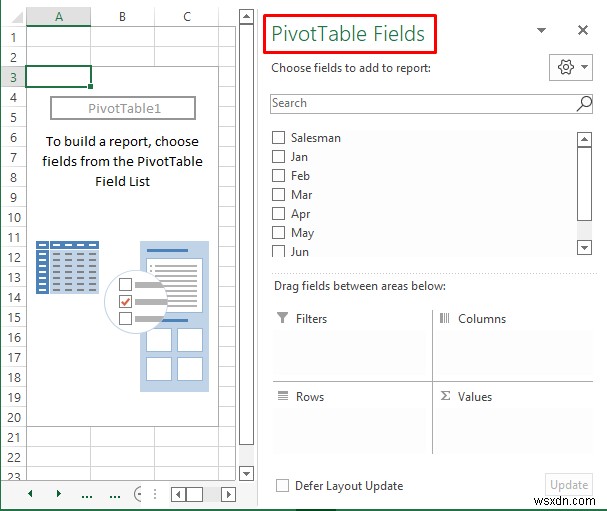Click the horizontal scroll right arrow

click(228, 494)
